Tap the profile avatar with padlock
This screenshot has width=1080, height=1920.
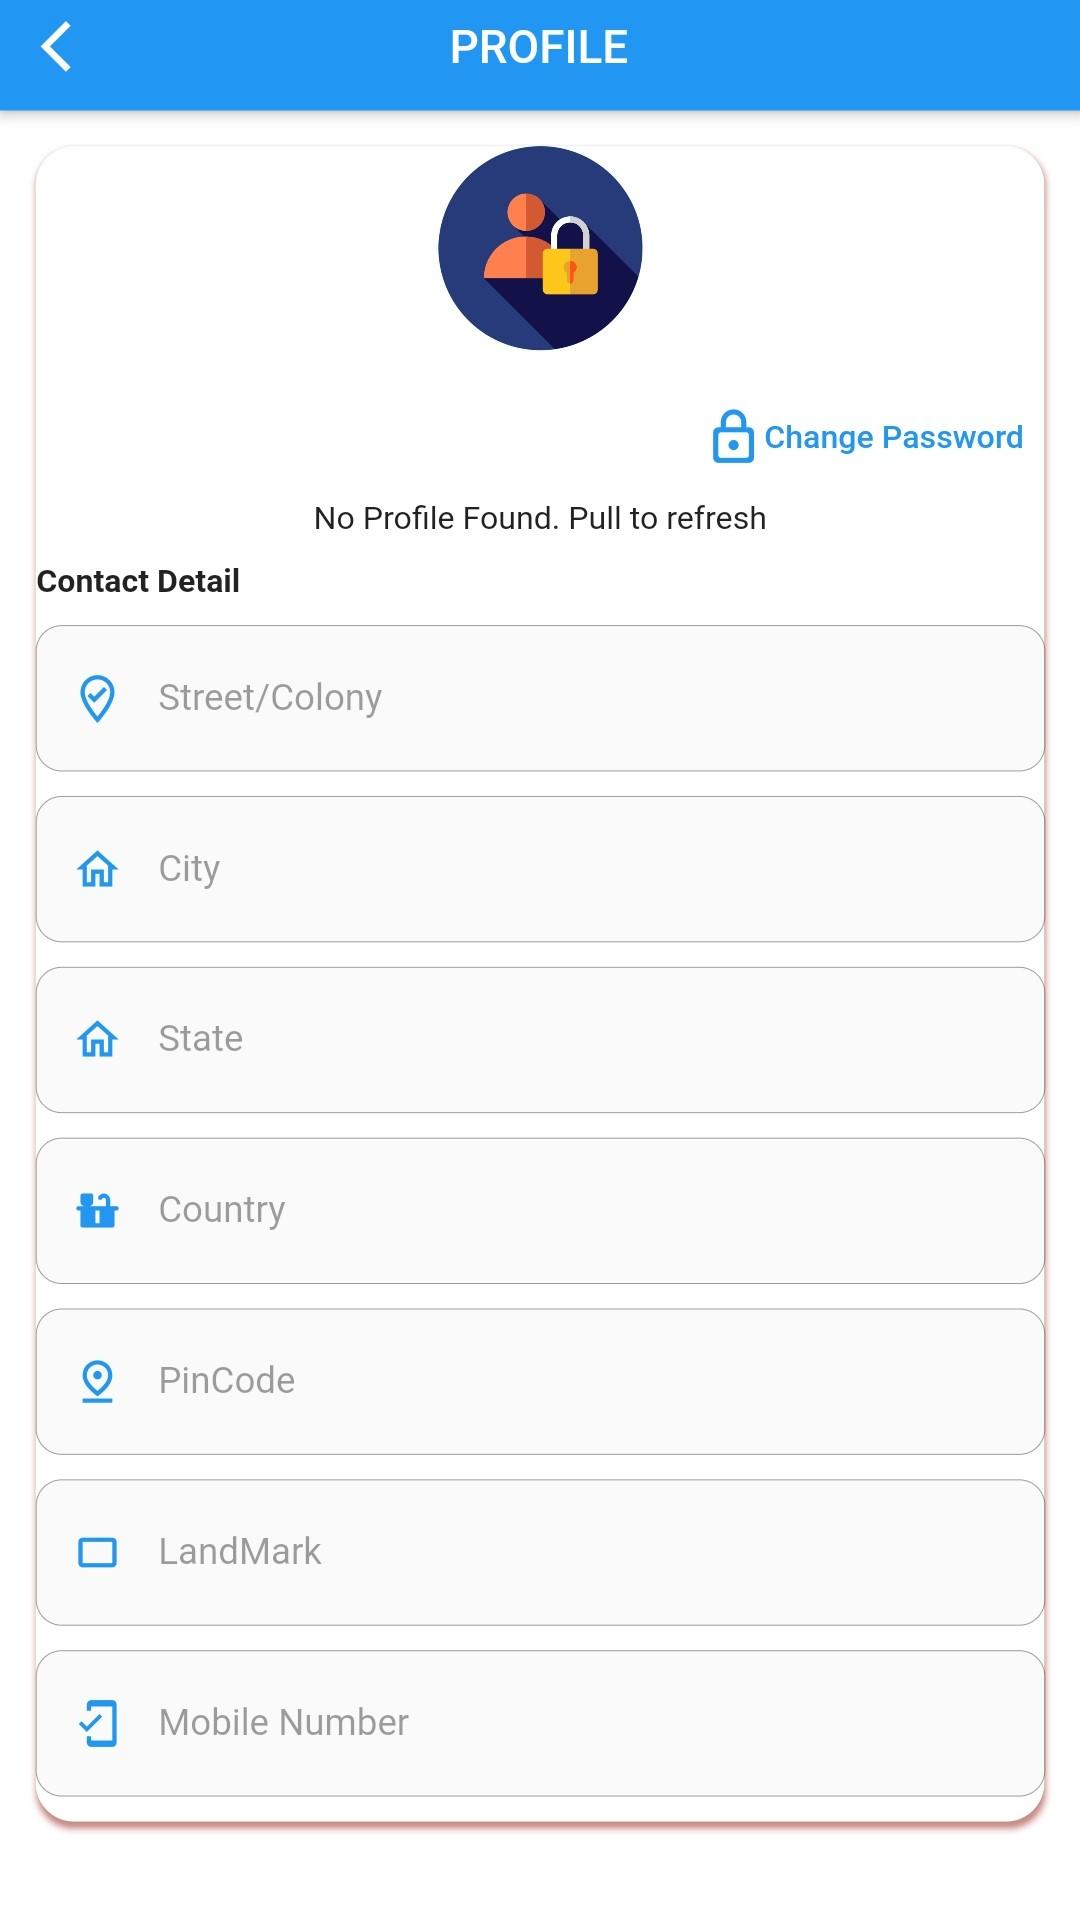click(540, 248)
